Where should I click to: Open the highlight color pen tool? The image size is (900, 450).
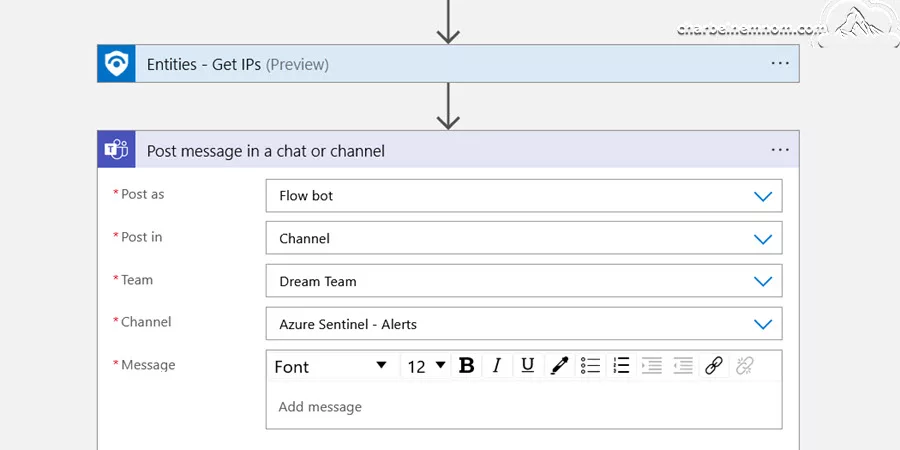(559, 365)
